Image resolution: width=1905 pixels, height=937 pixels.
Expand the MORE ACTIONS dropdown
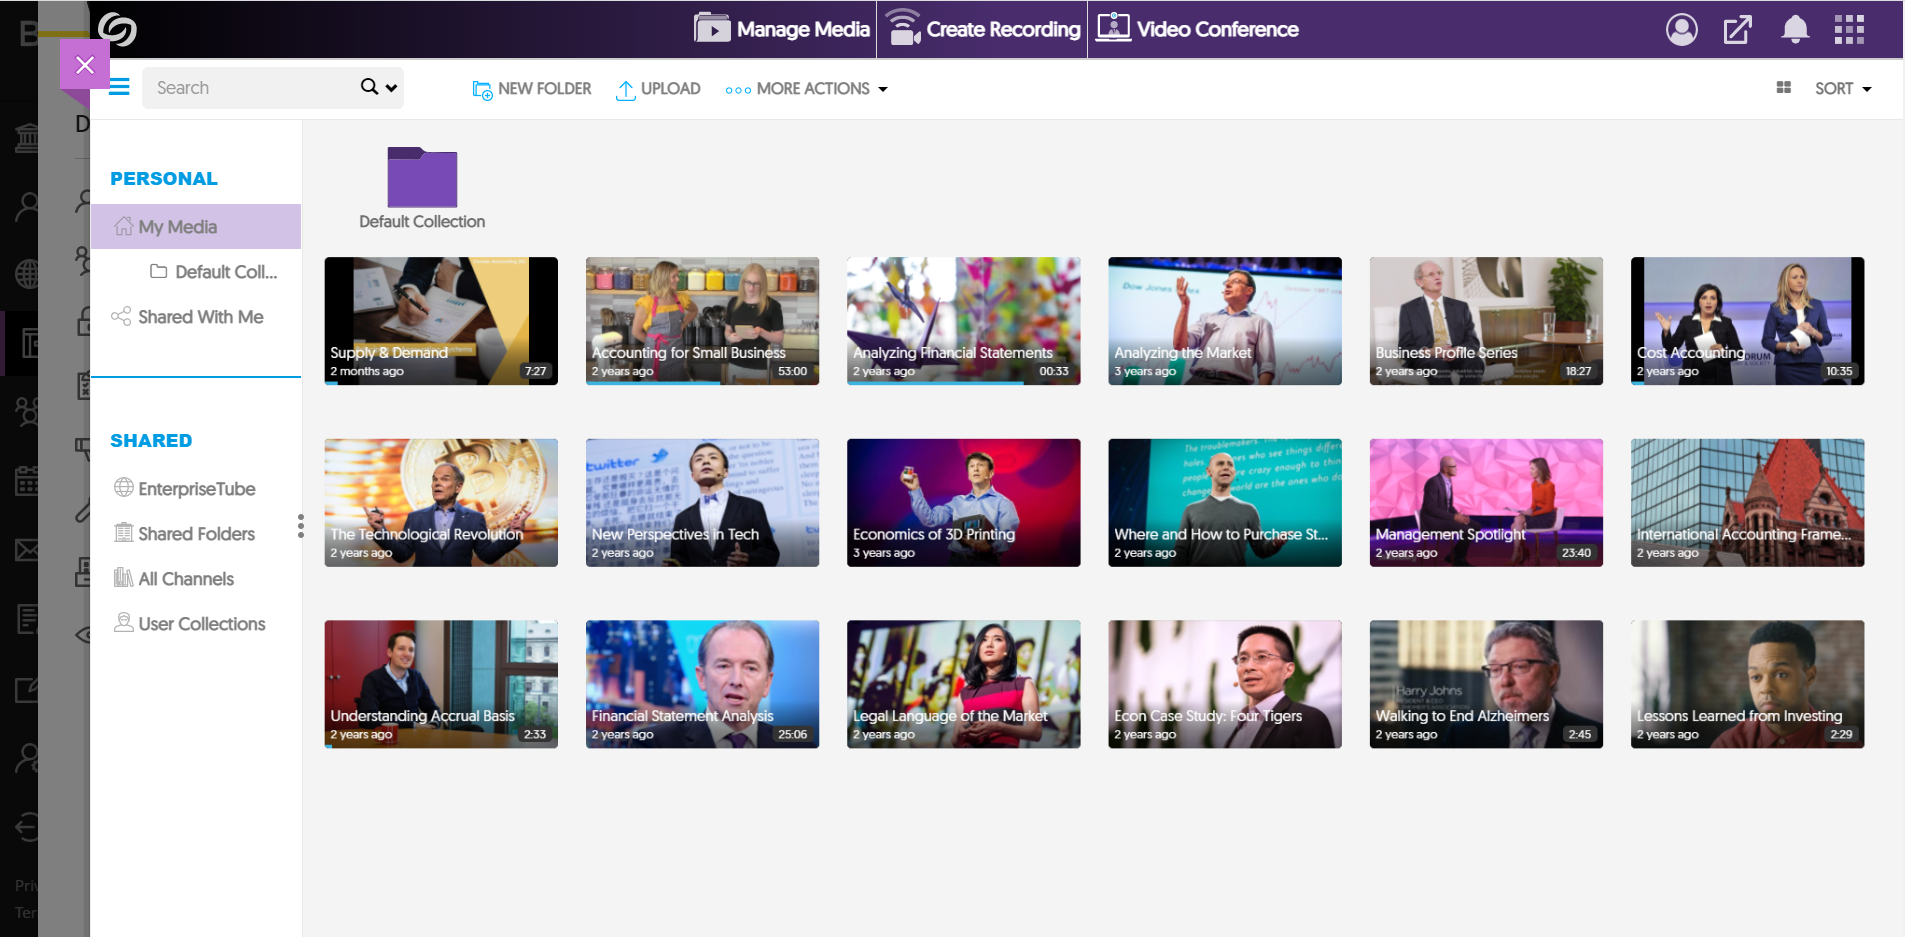point(807,89)
